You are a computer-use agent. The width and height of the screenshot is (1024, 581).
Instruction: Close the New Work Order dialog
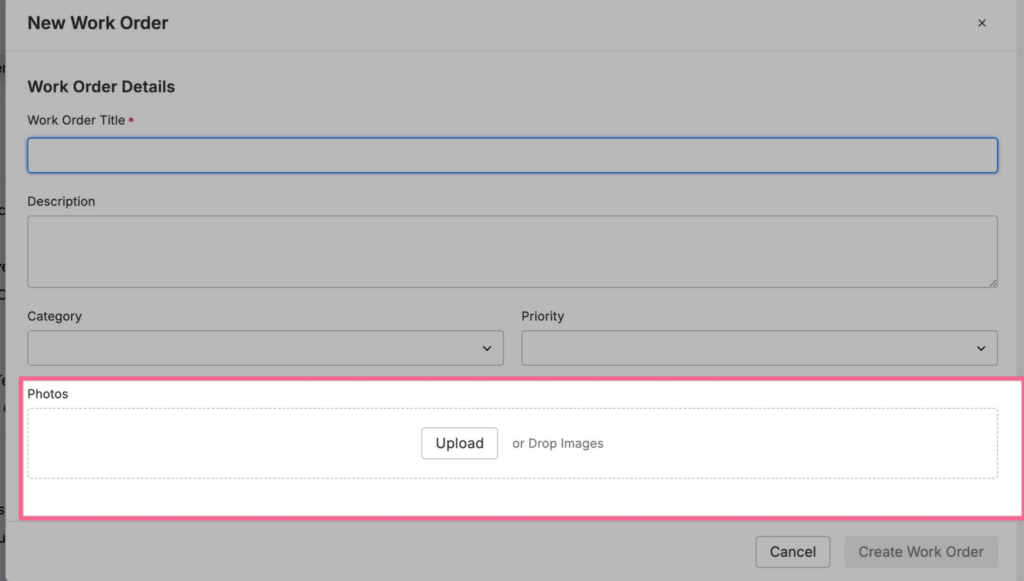[982, 23]
